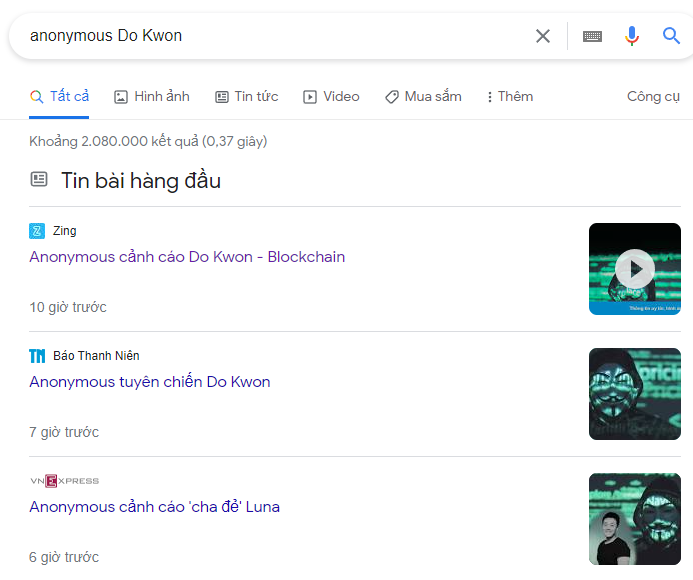Open Công cụ search tools

(x=653, y=96)
